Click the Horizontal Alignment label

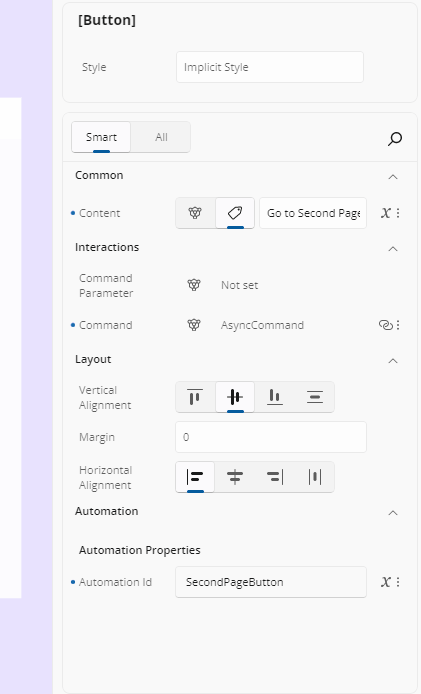[105, 477]
